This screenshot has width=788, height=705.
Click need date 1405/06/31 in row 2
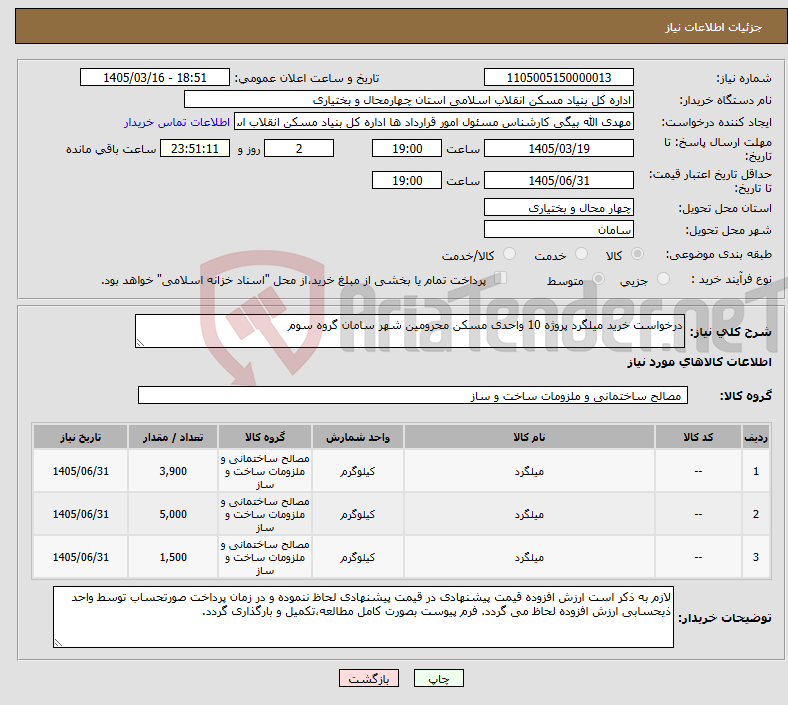(80, 514)
